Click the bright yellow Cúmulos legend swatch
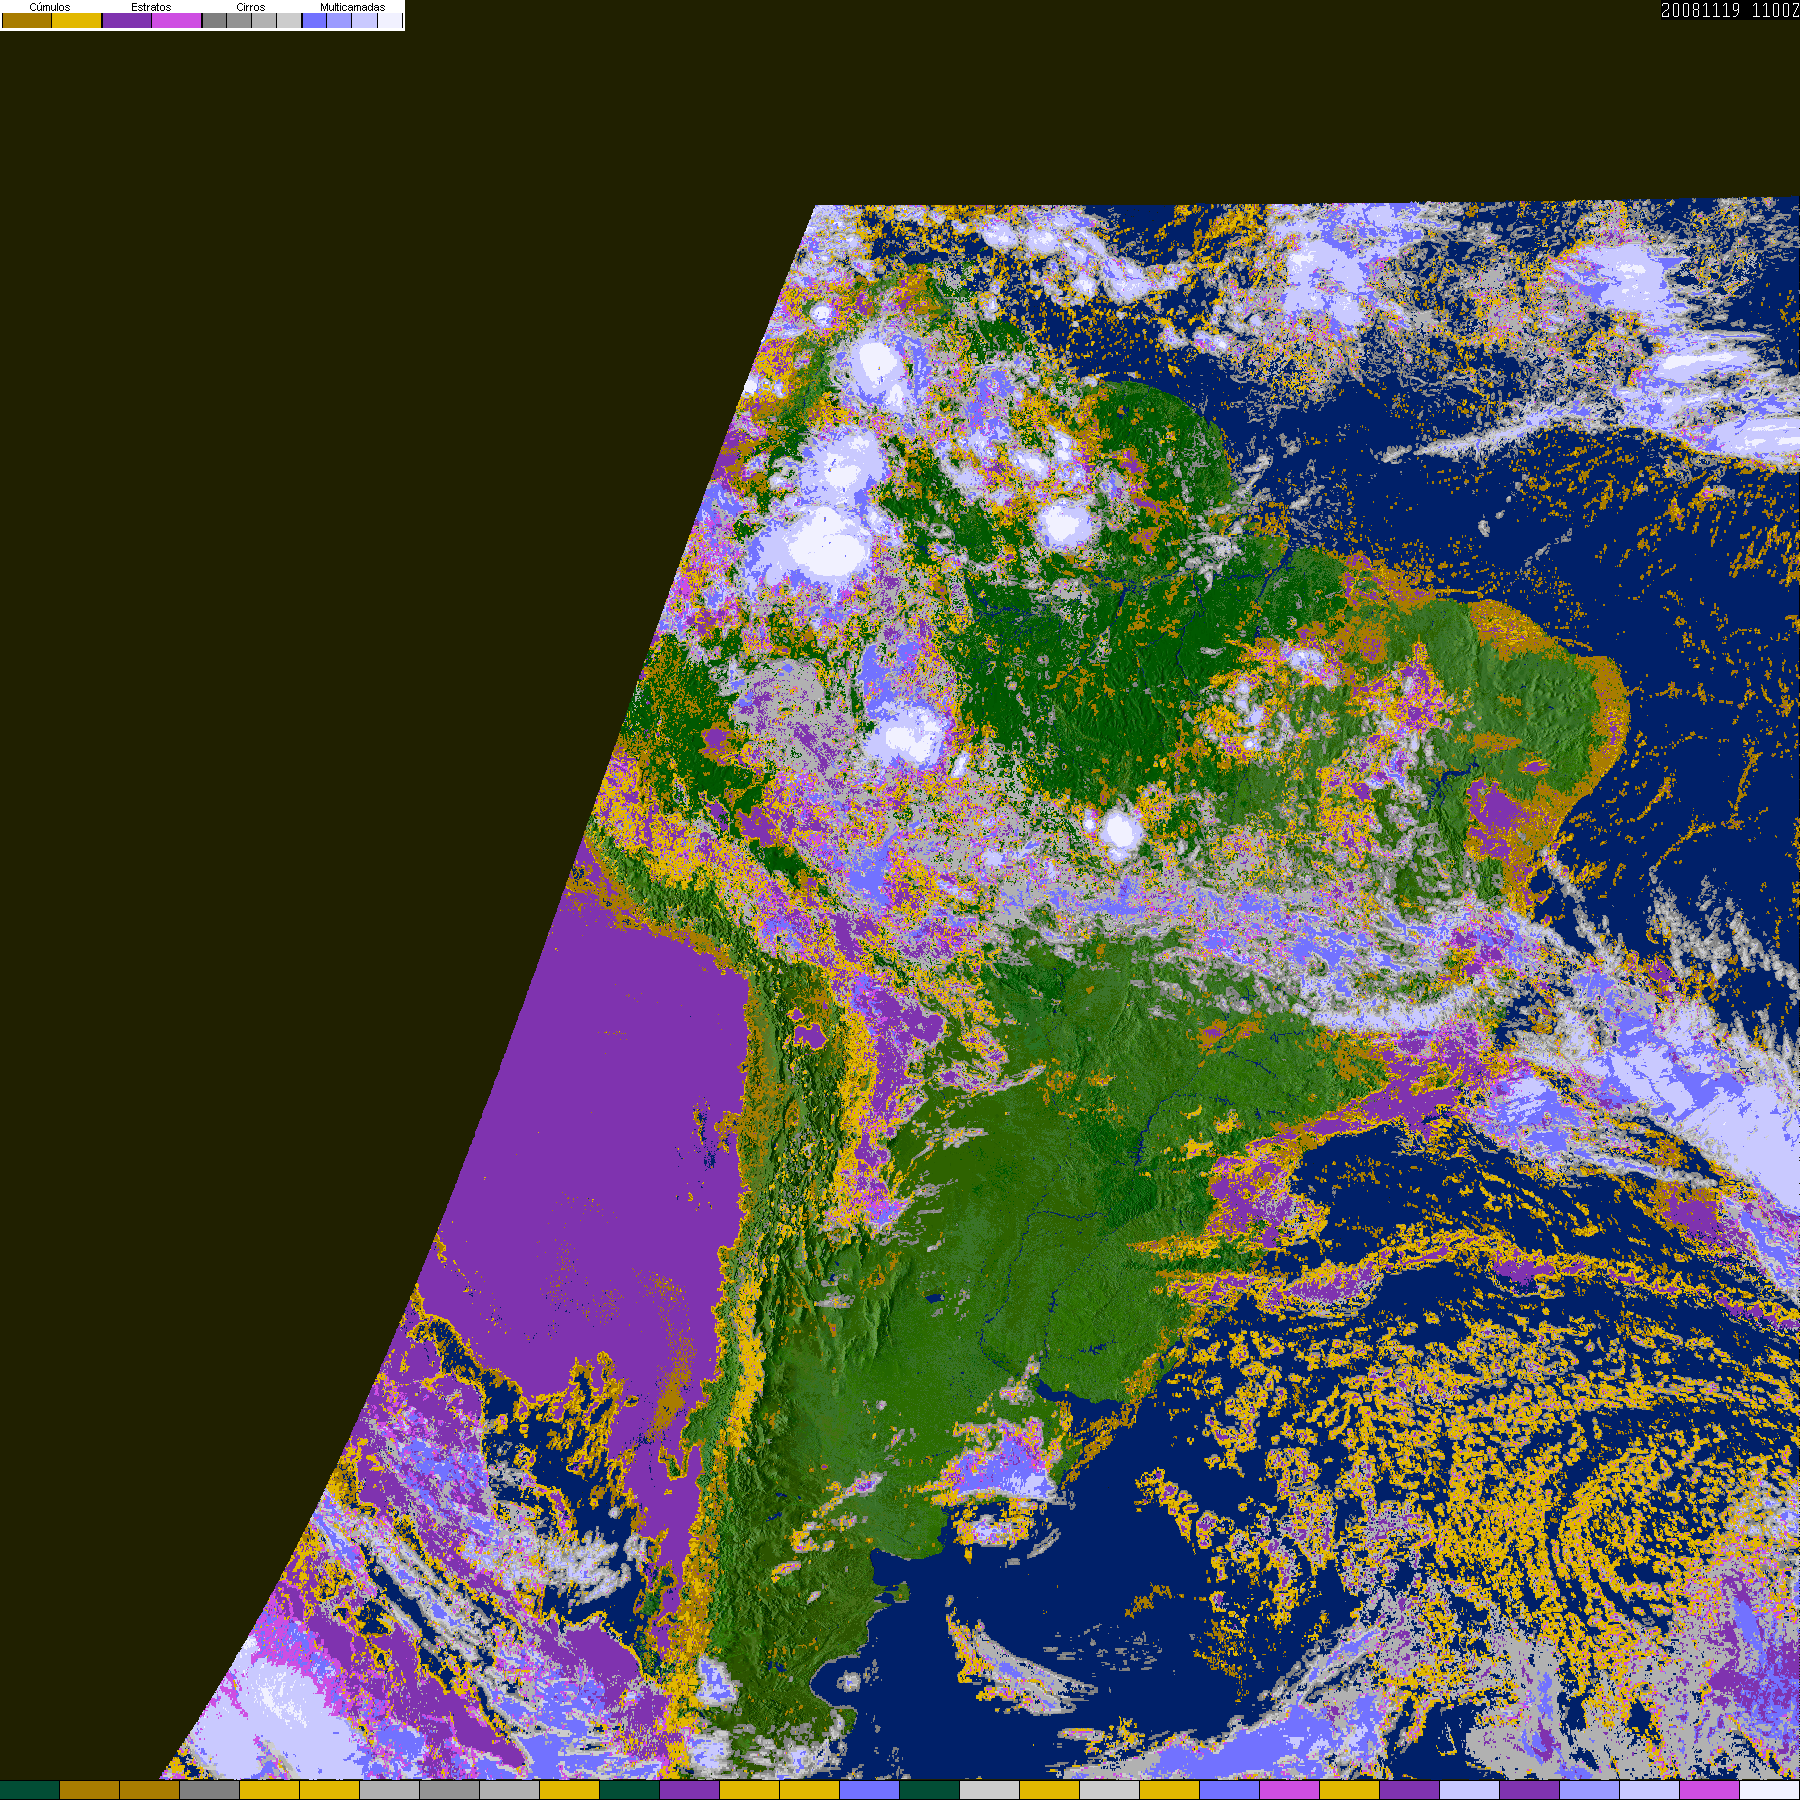Image resolution: width=1800 pixels, height=1800 pixels. point(77,20)
